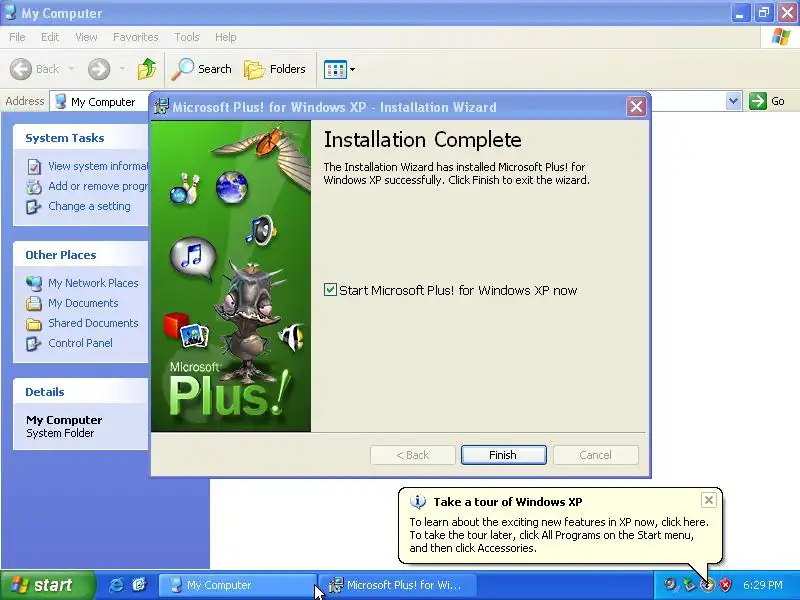Click the View system information icon
Image resolution: width=800 pixels, height=600 pixels.
[x=34, y=166]
